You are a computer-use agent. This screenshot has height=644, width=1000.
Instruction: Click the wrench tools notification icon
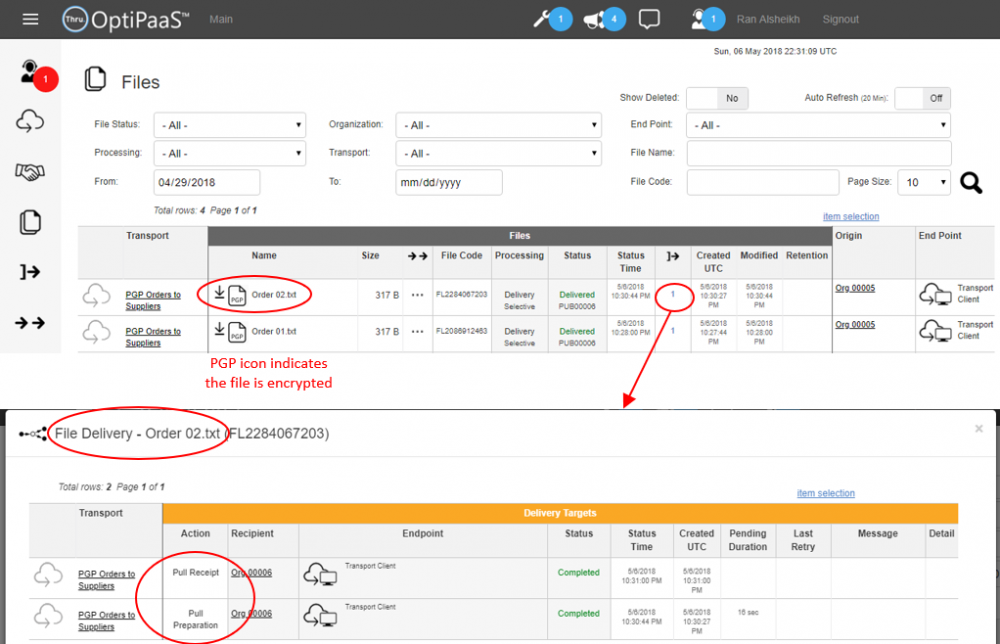tap(543, 19)
